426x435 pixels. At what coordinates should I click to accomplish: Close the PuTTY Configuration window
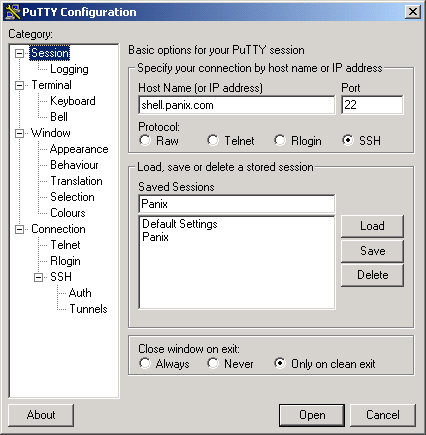(x=412, y=12)
